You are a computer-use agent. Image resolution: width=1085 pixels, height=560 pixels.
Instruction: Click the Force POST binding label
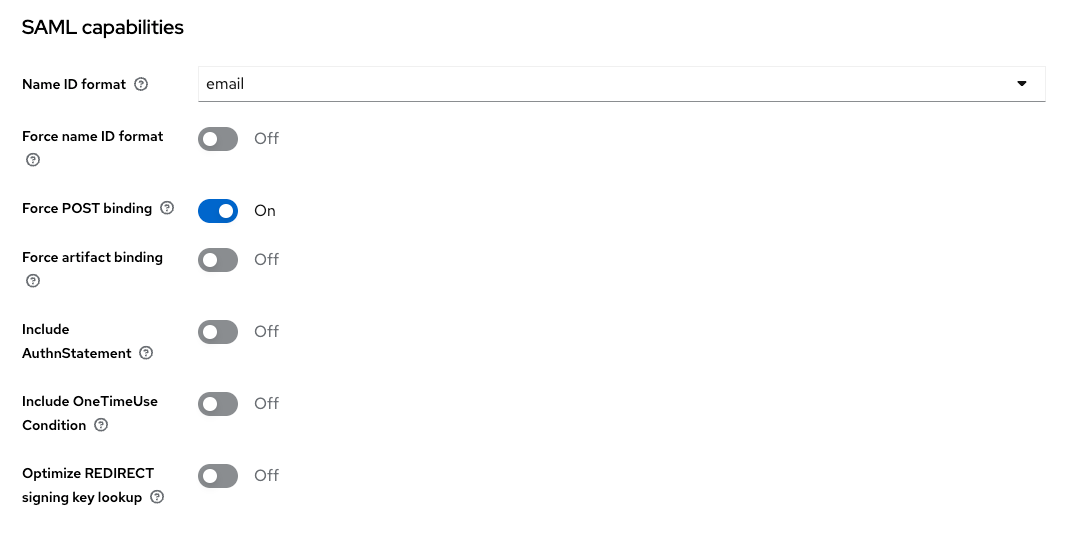click(x=87, y=209)
